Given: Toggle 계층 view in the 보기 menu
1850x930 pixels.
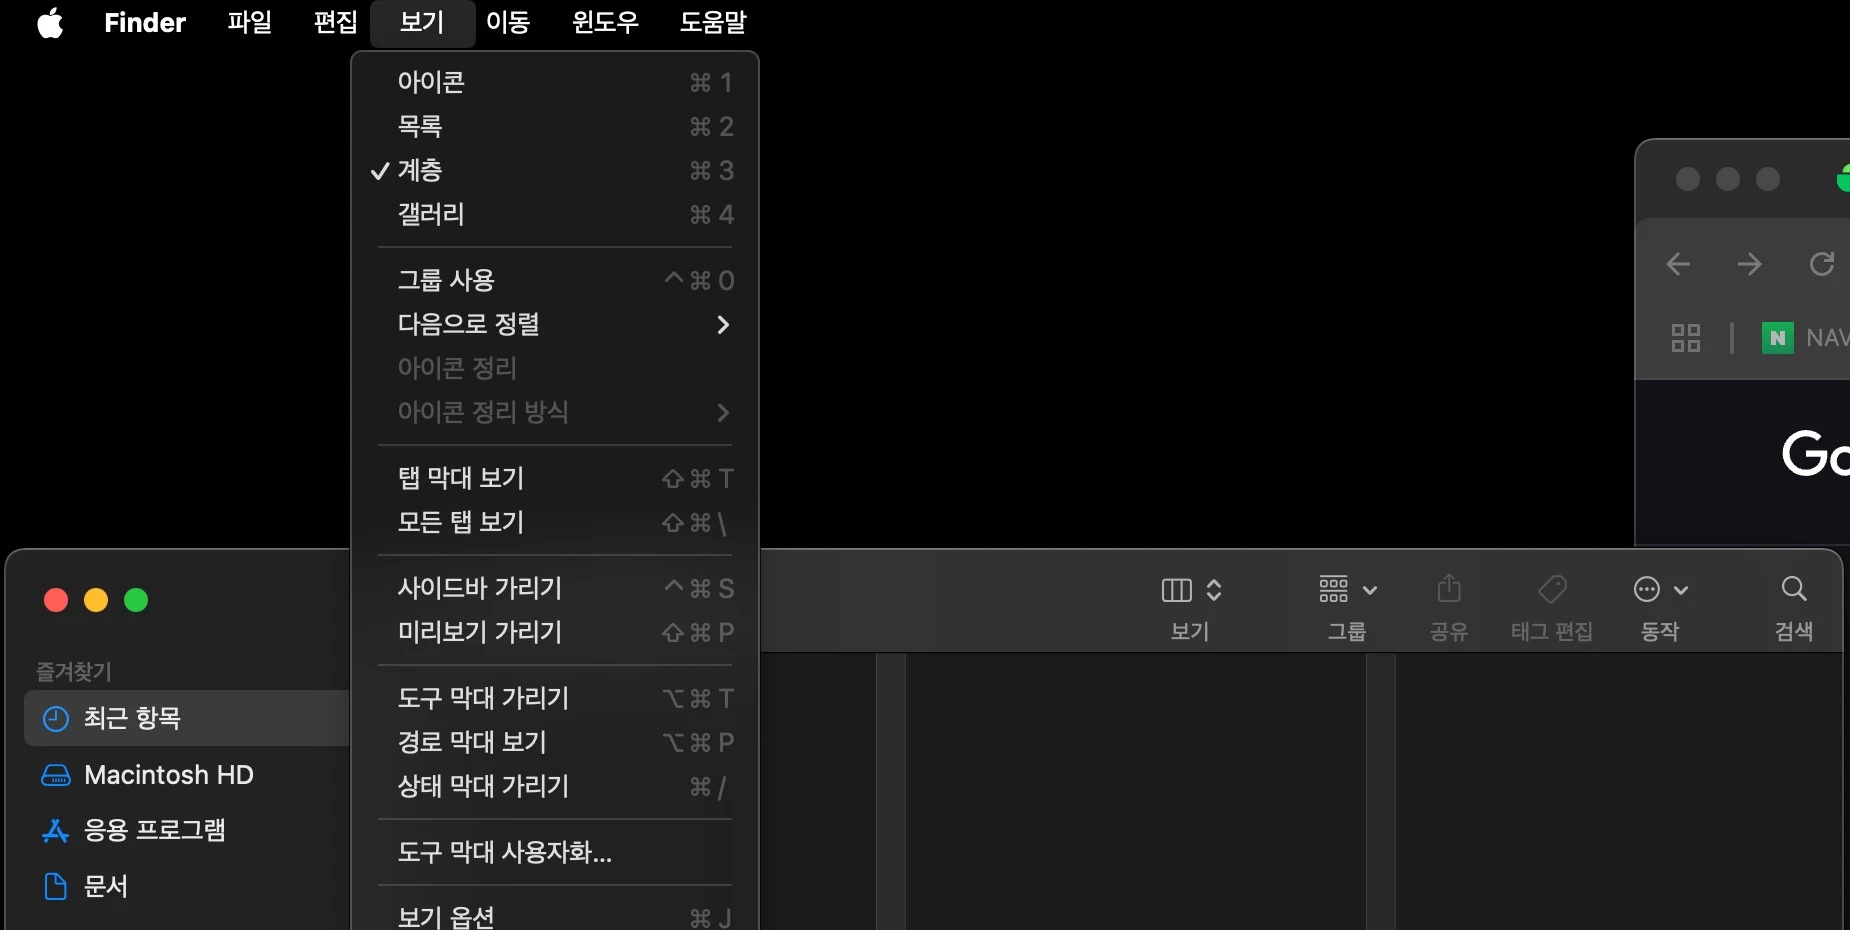Looking at the screenshot, I should [x=420, y=170].
